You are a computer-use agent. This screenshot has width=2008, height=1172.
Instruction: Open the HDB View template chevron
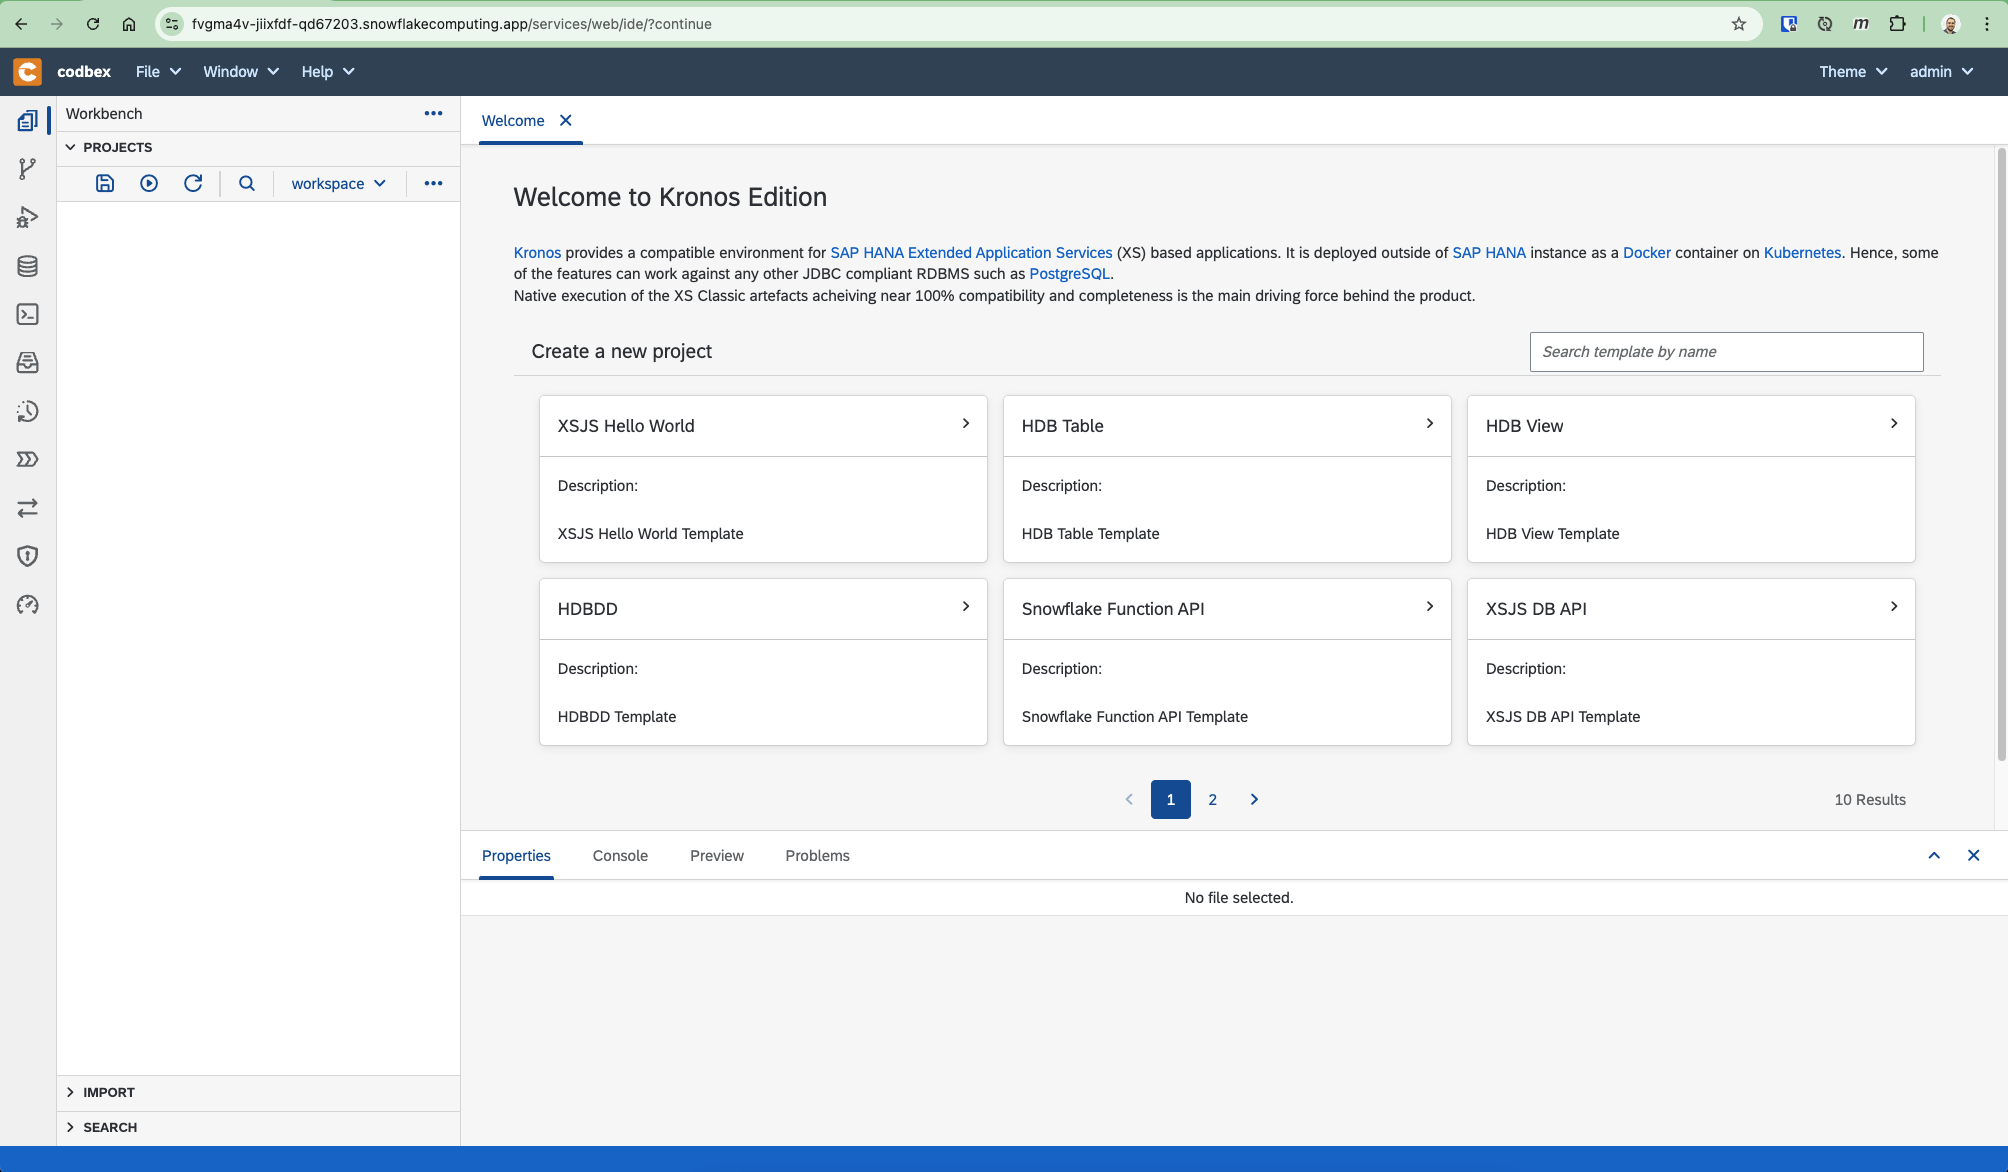click(1894, 424)
